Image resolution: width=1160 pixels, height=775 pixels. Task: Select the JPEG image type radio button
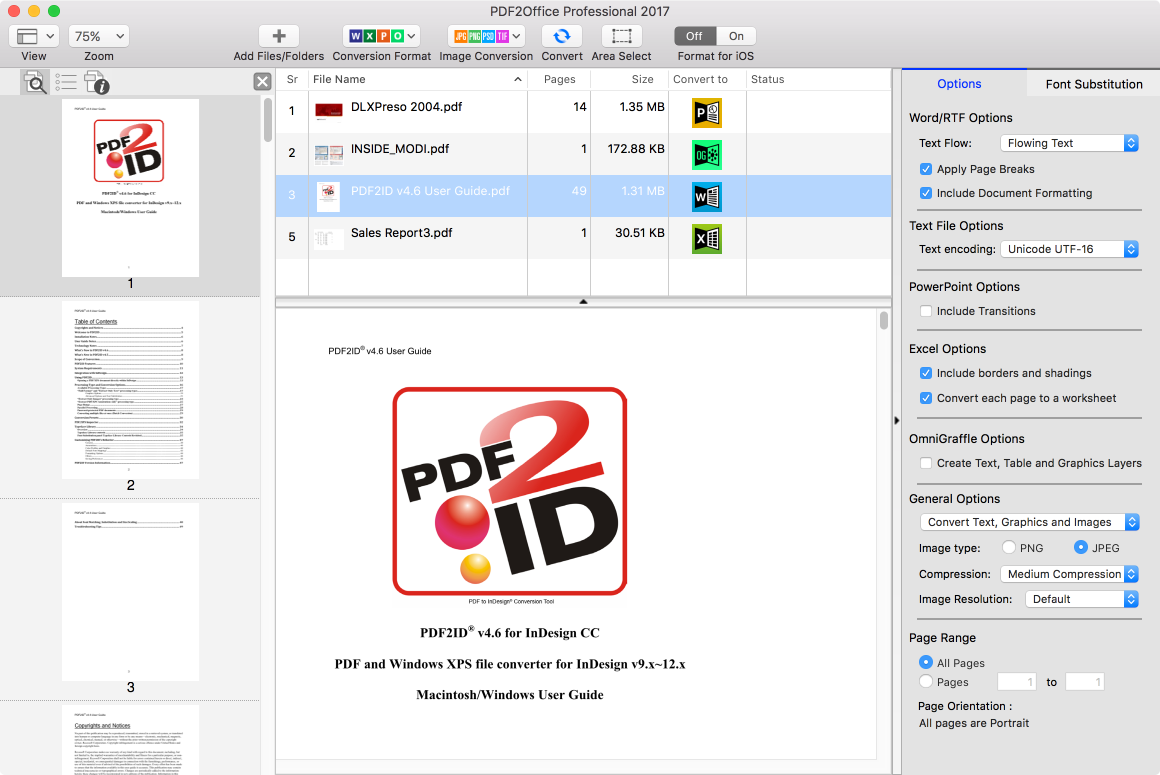coord(1081,547)
